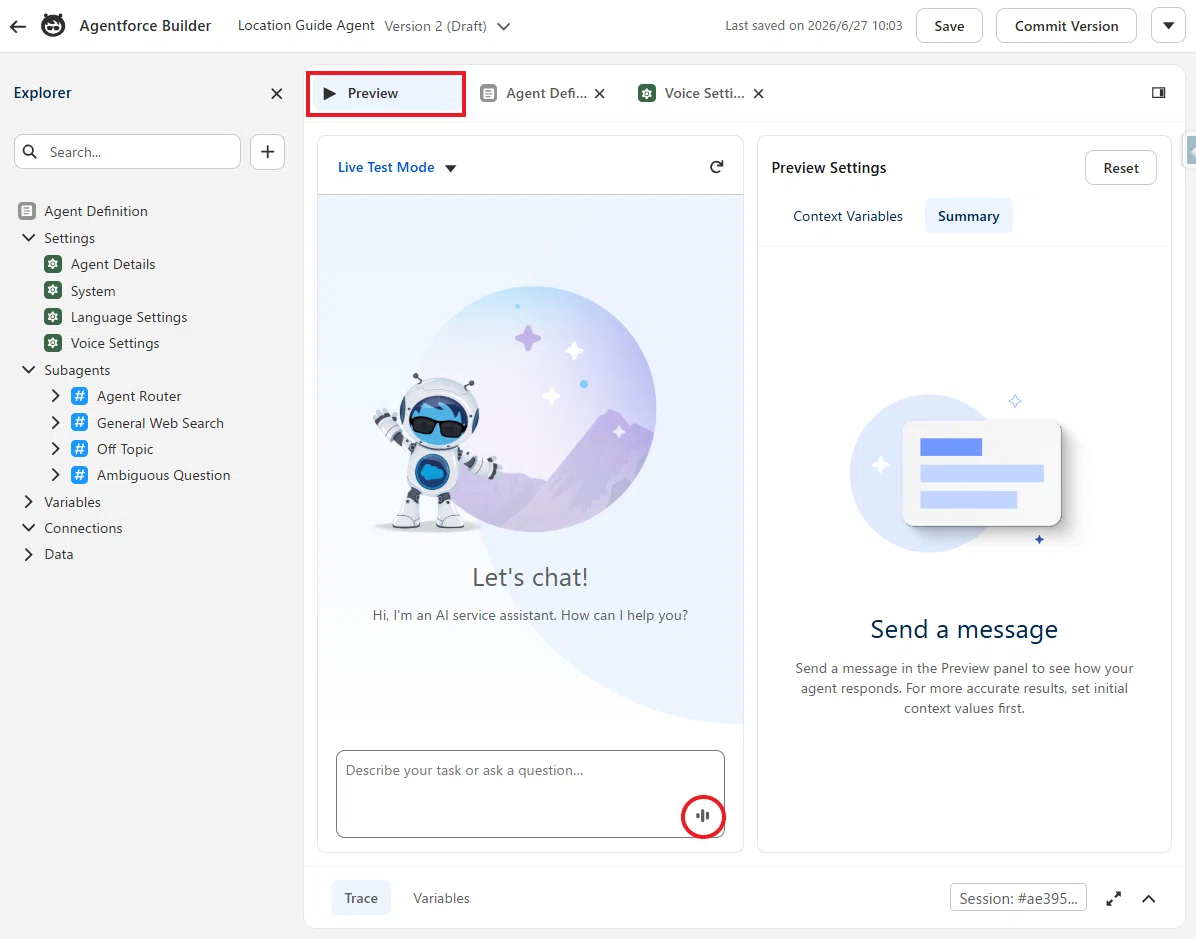Close the Voice Settings tab

point(758,93)
